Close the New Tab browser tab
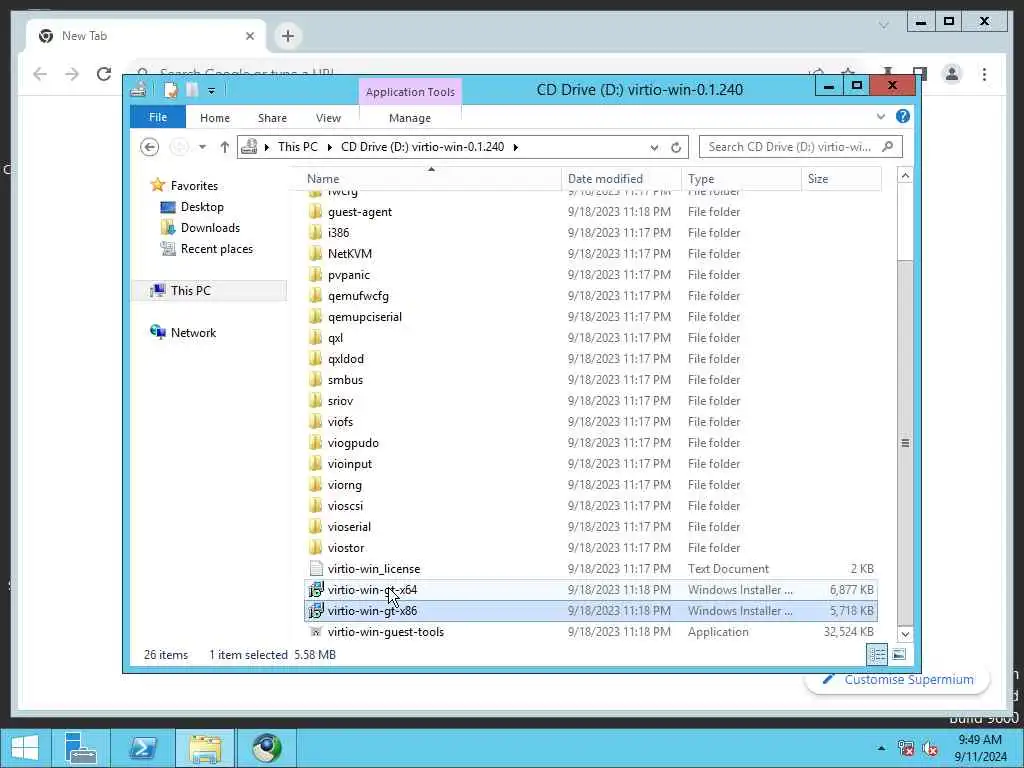 tap(250, 36)
